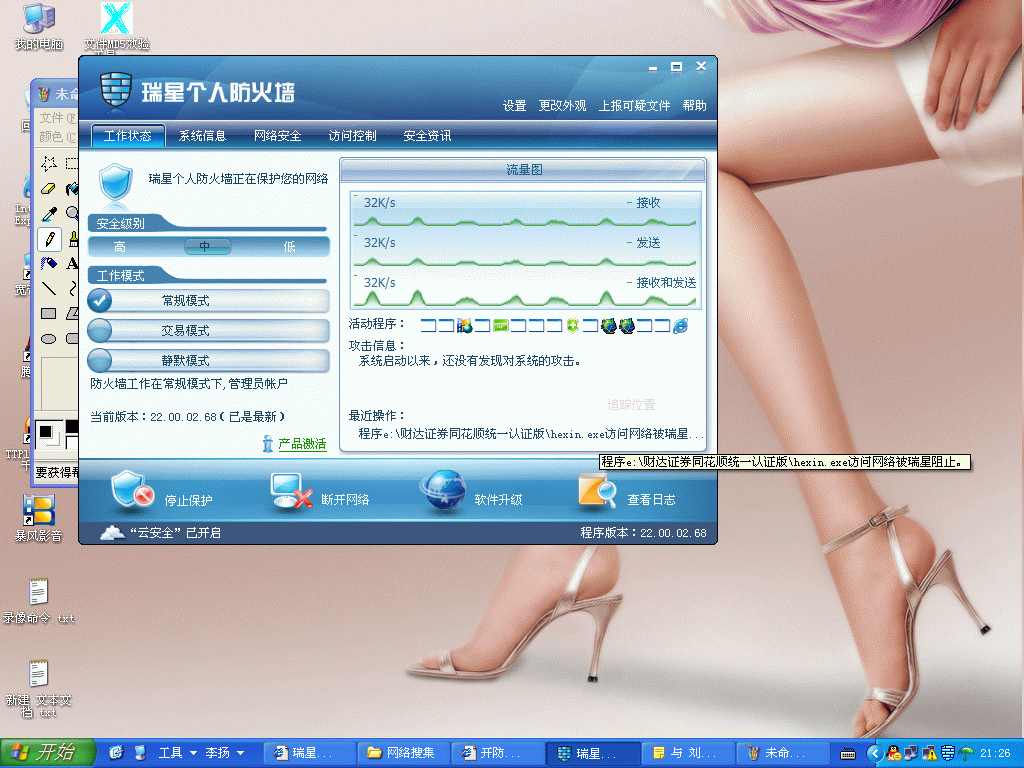Set security level to 低
The width and height of the screenshot is (1024, 768).
[290, 247]
